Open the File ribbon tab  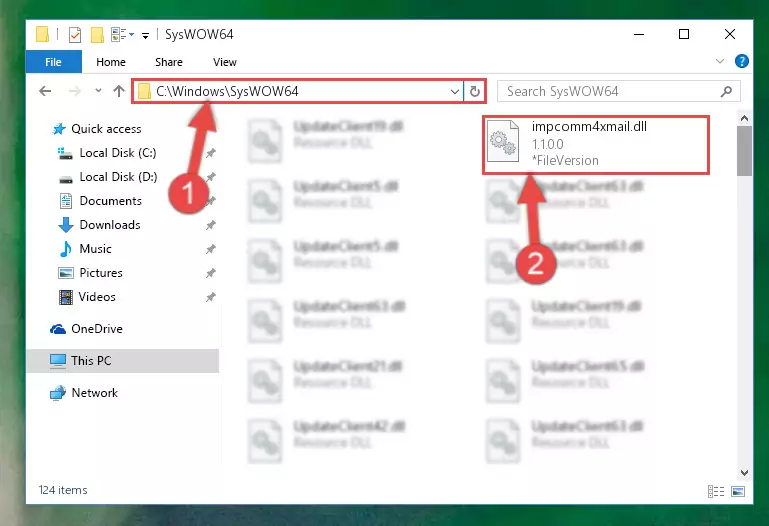[x=53, y=62]
